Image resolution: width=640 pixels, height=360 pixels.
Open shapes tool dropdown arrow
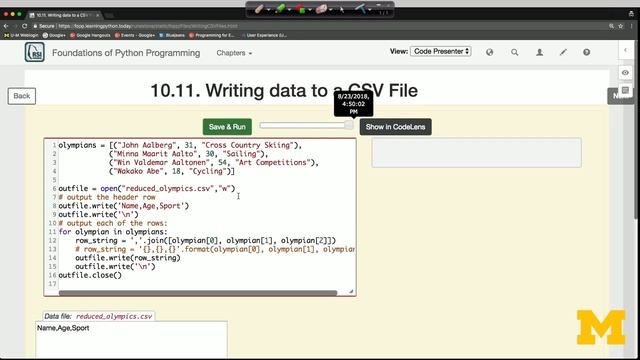click(x=310, y=9)
